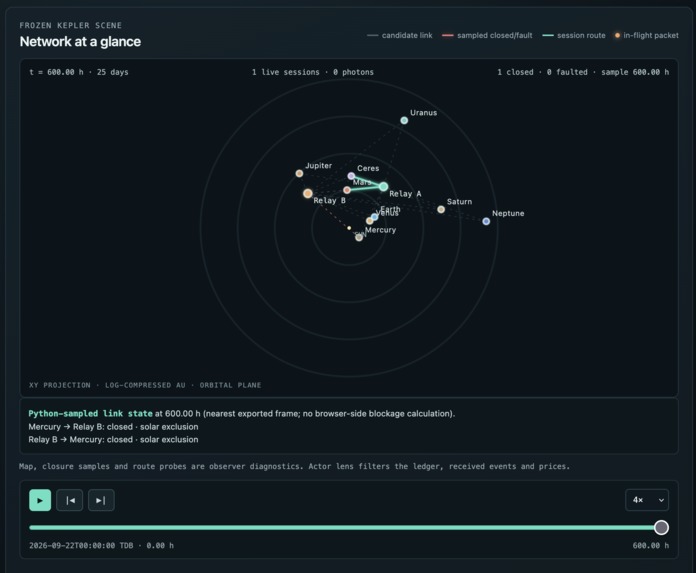Click the '600.00 h' end time label
The image size is (696, 573).
pyautogui.click(x=651, y=545)
